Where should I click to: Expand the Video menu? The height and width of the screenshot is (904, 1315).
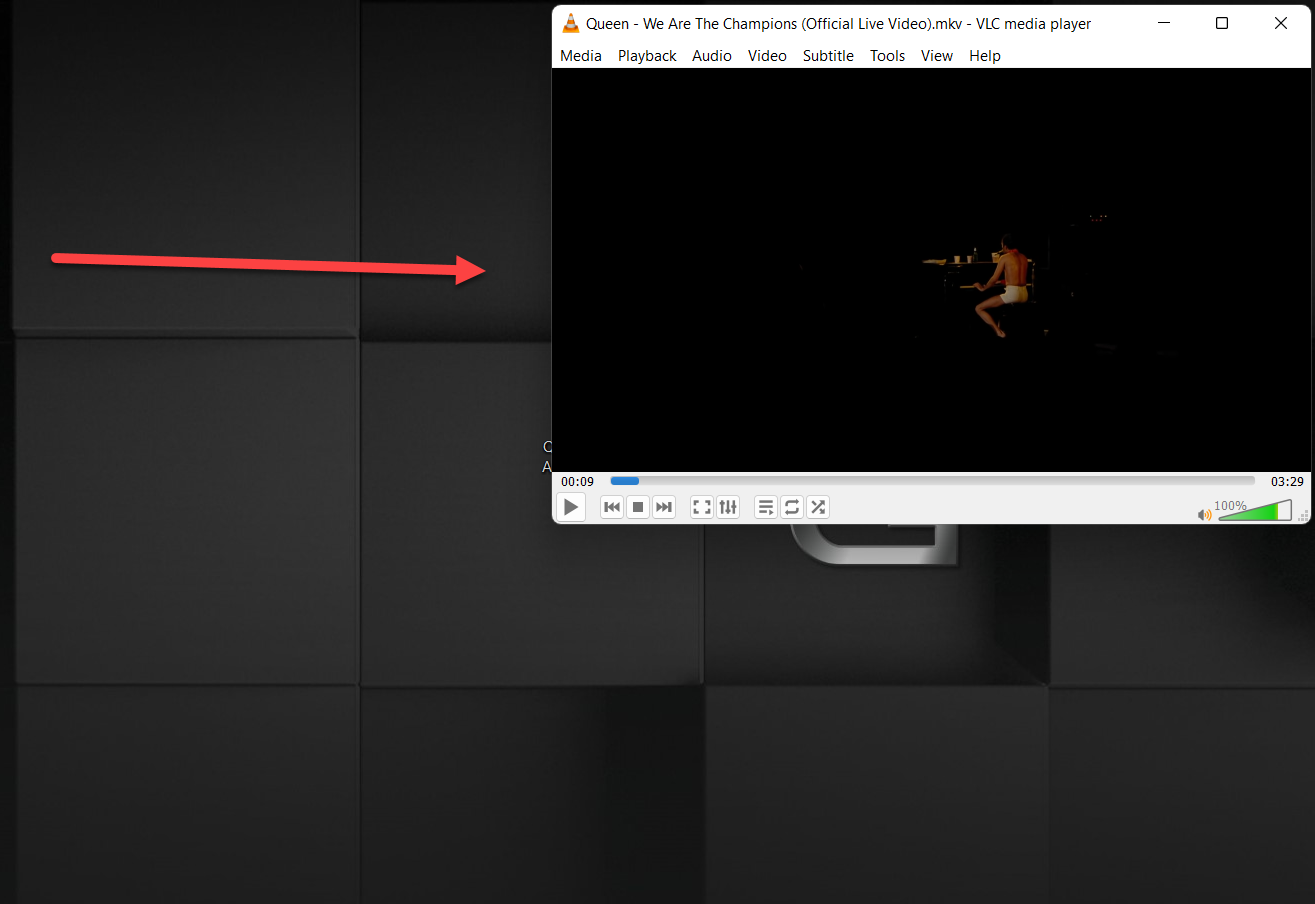click(x=767, y=56)
